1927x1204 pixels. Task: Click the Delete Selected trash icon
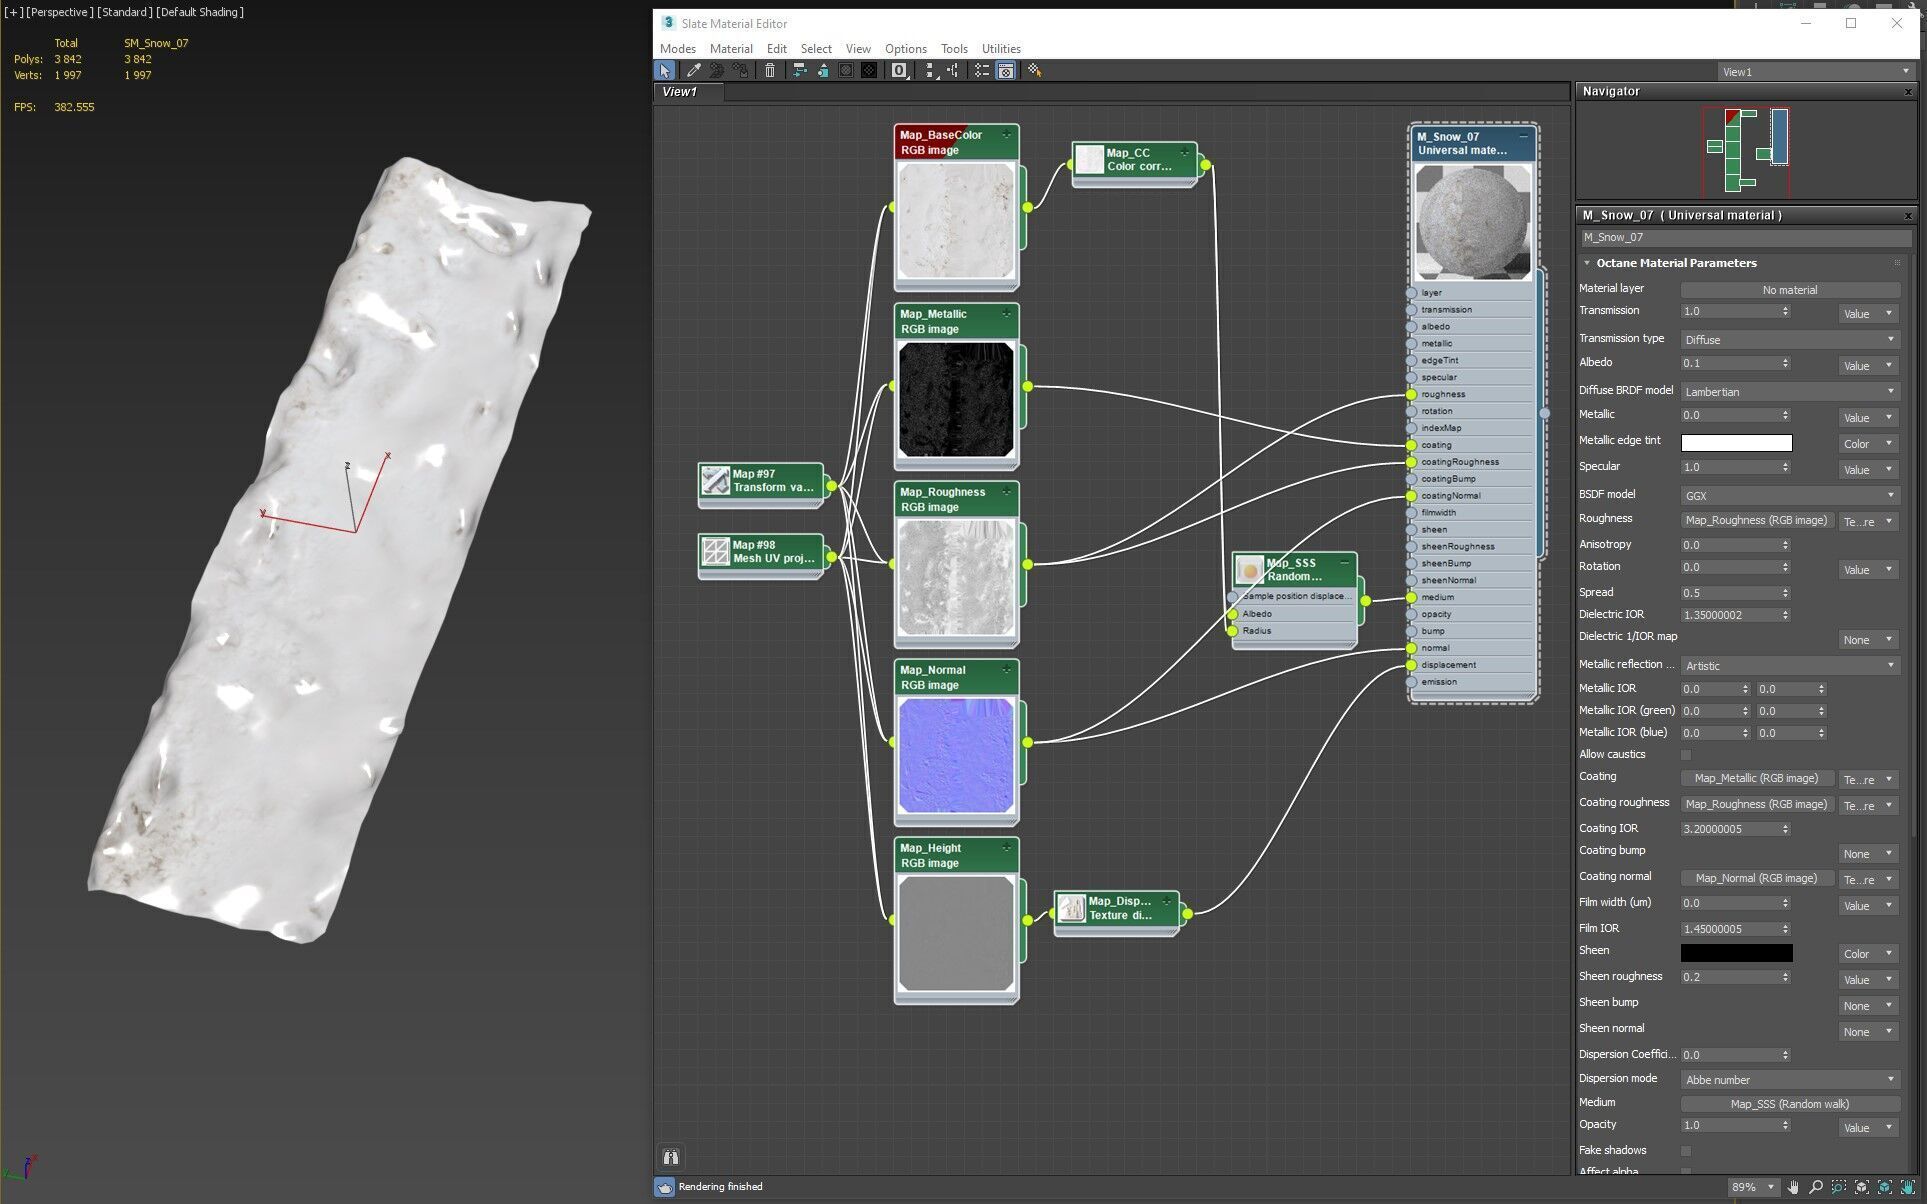click(770, 71)
